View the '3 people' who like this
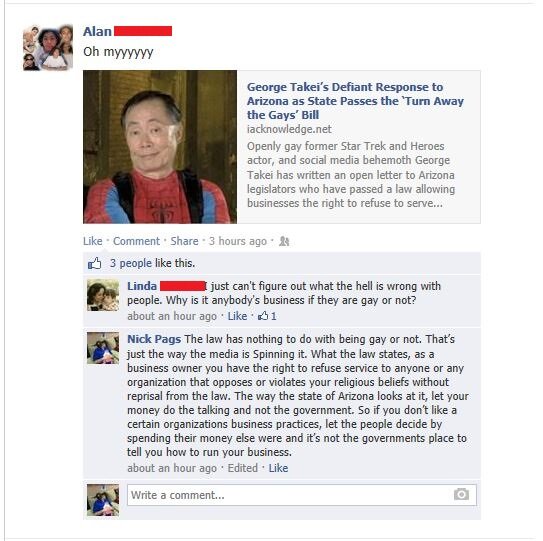 (131, 263)
